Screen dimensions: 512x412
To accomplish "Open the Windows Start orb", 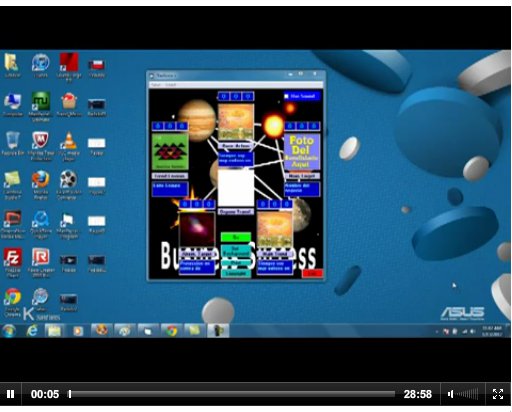I will [9, 331].
